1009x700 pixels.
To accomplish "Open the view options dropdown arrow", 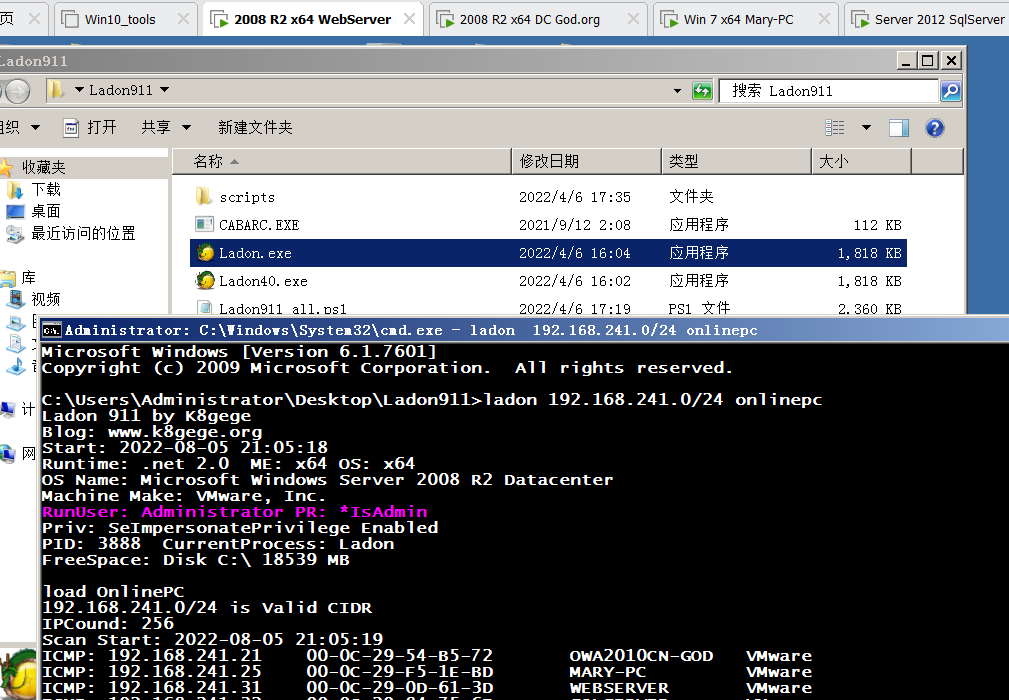I will click(866, 128).
